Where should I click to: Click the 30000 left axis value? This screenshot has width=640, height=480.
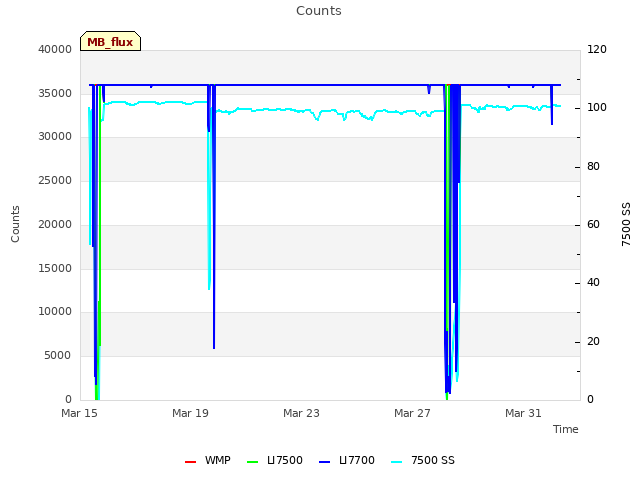(x=55, y=136)
